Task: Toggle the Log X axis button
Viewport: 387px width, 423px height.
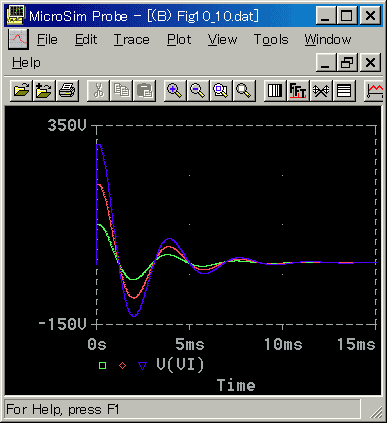Action: [x=275, y=90]
